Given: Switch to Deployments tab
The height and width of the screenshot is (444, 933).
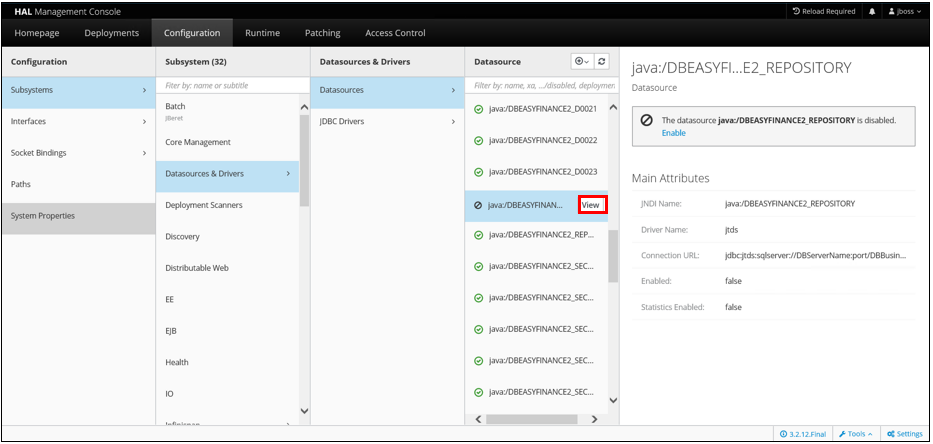Looking at the screenshot, I should click(x=112, y=33).
